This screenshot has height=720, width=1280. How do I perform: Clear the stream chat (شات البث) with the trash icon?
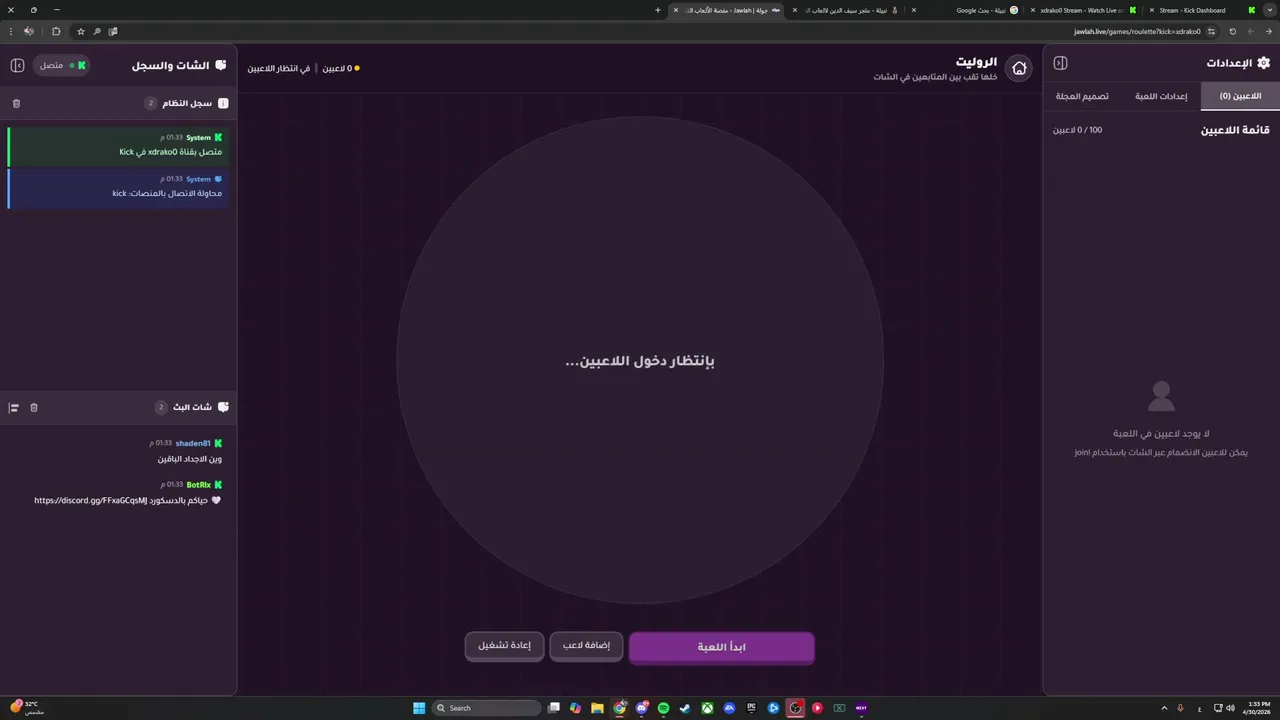coord(34,407)
